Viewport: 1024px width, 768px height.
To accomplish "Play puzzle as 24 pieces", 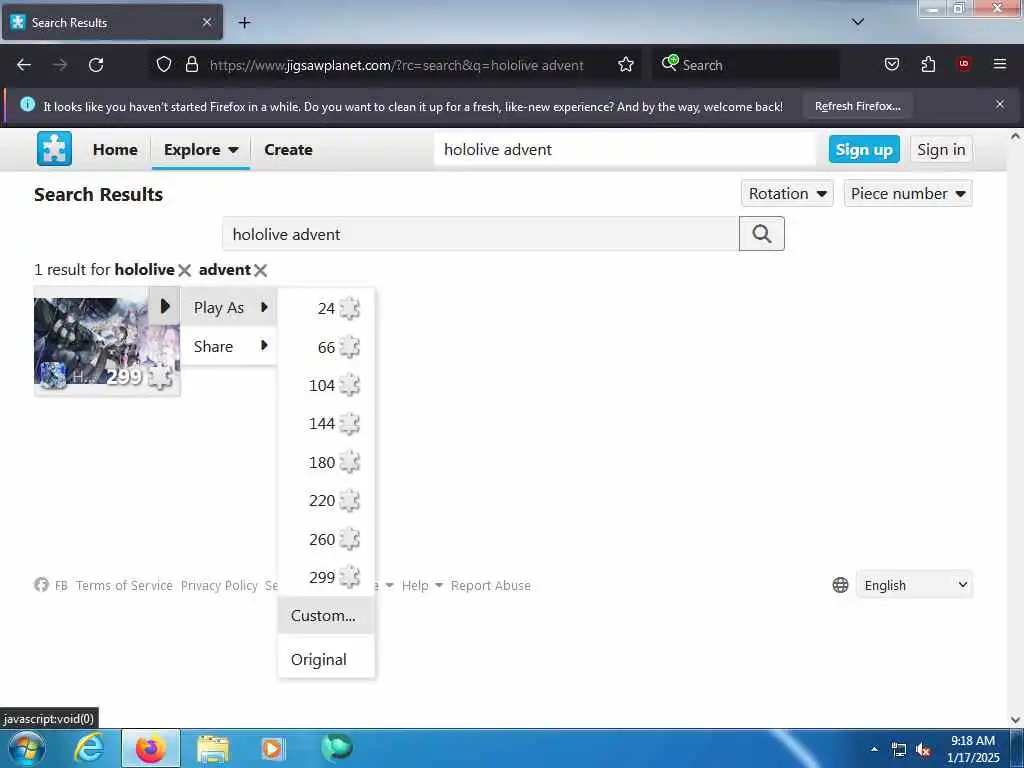I will click(x=327, y=308).
